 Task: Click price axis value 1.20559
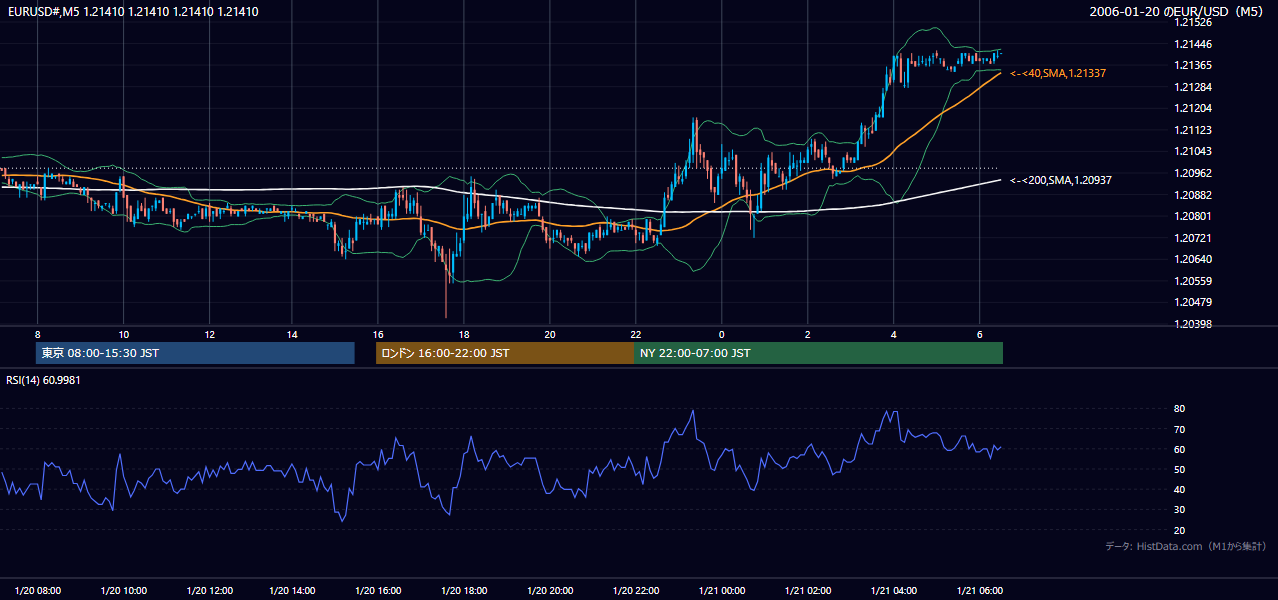tap(1194, 281)
